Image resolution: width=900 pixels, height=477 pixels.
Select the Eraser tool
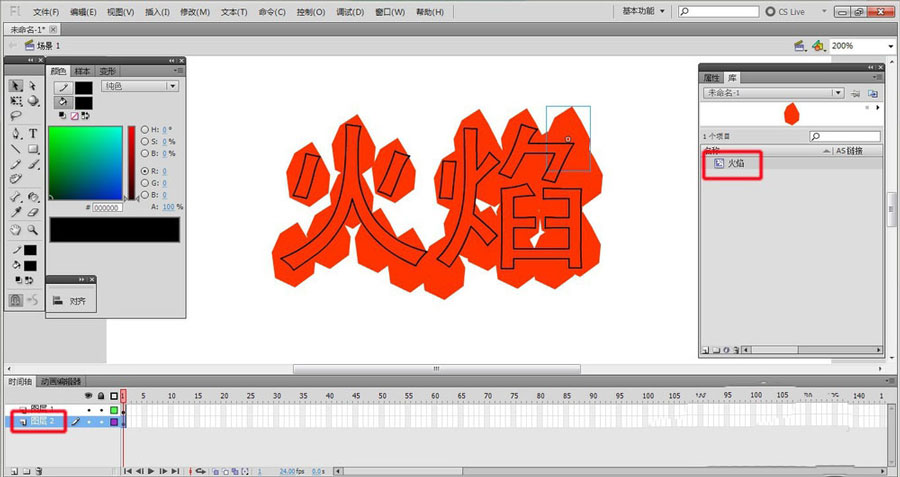(33, 212)
